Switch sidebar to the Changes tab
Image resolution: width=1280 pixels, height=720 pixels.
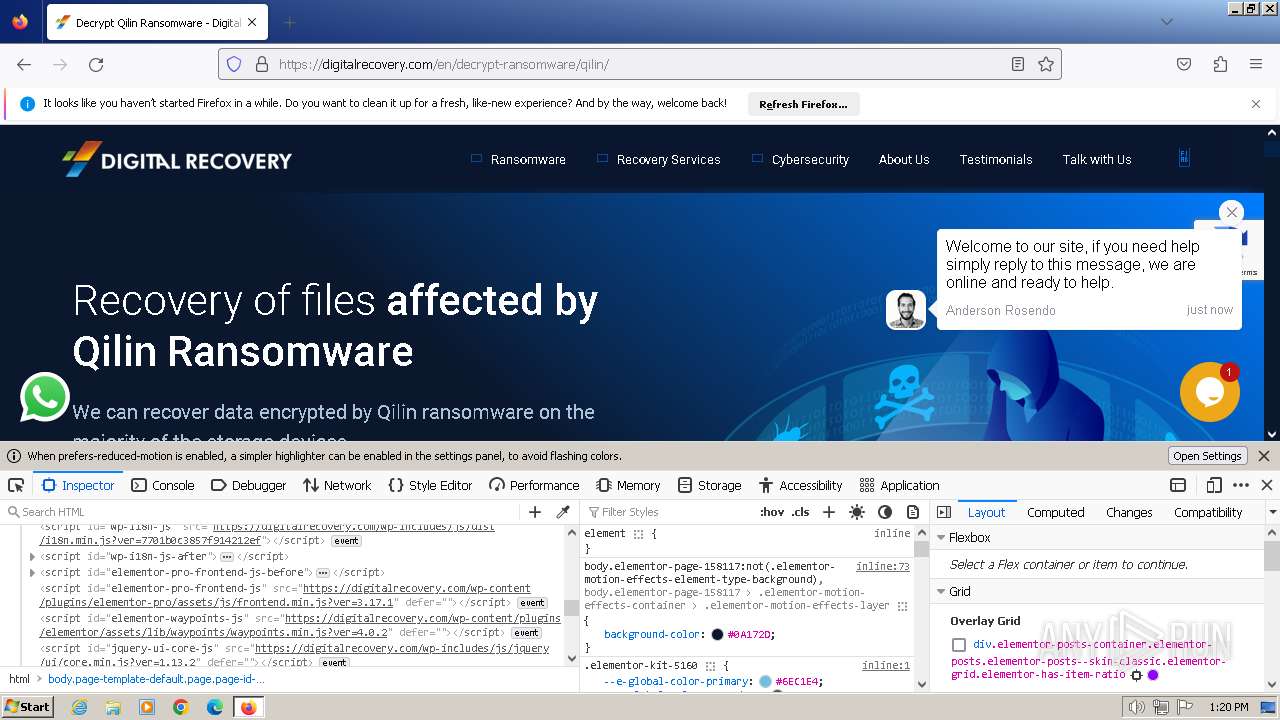coord(1129,512)
